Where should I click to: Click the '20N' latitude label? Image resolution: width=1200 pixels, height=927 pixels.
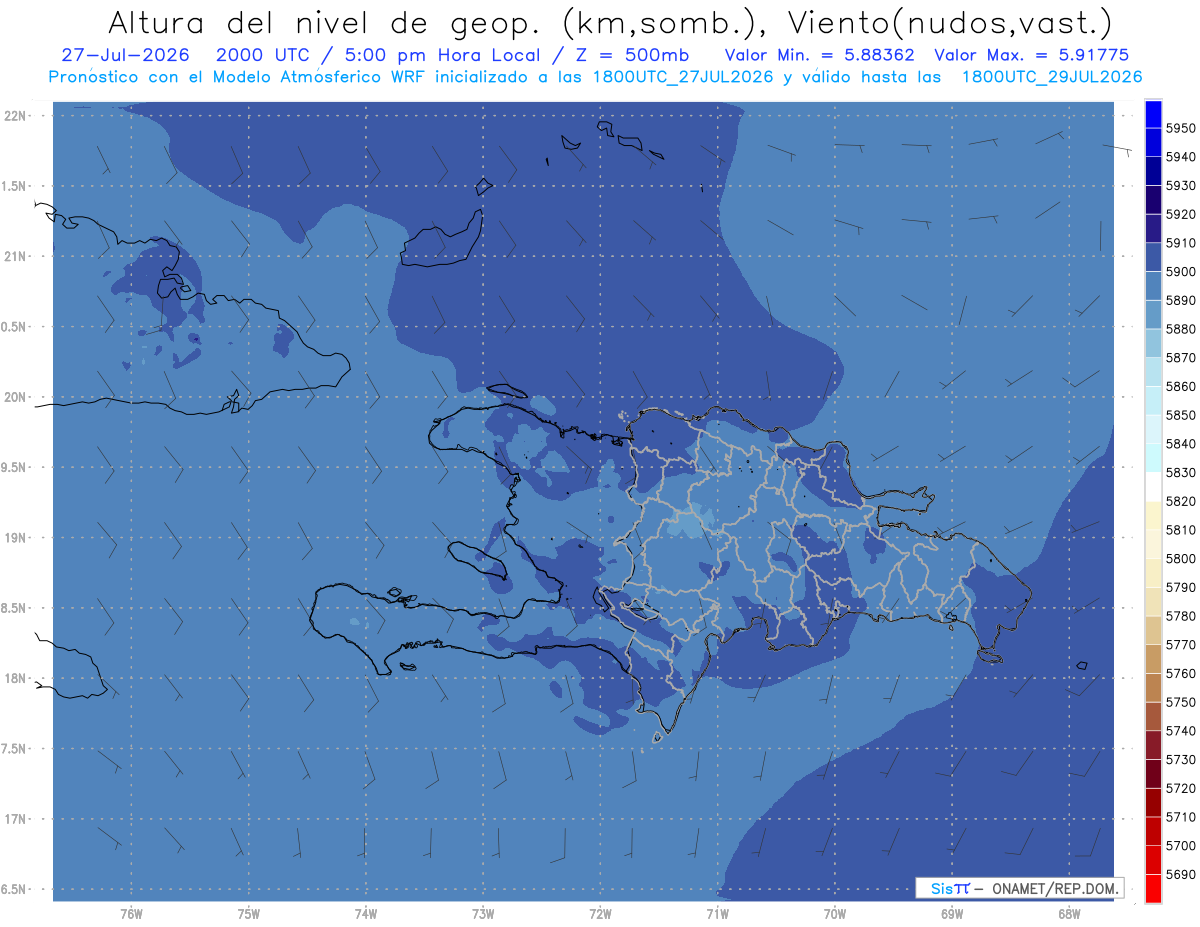(17, 397)
